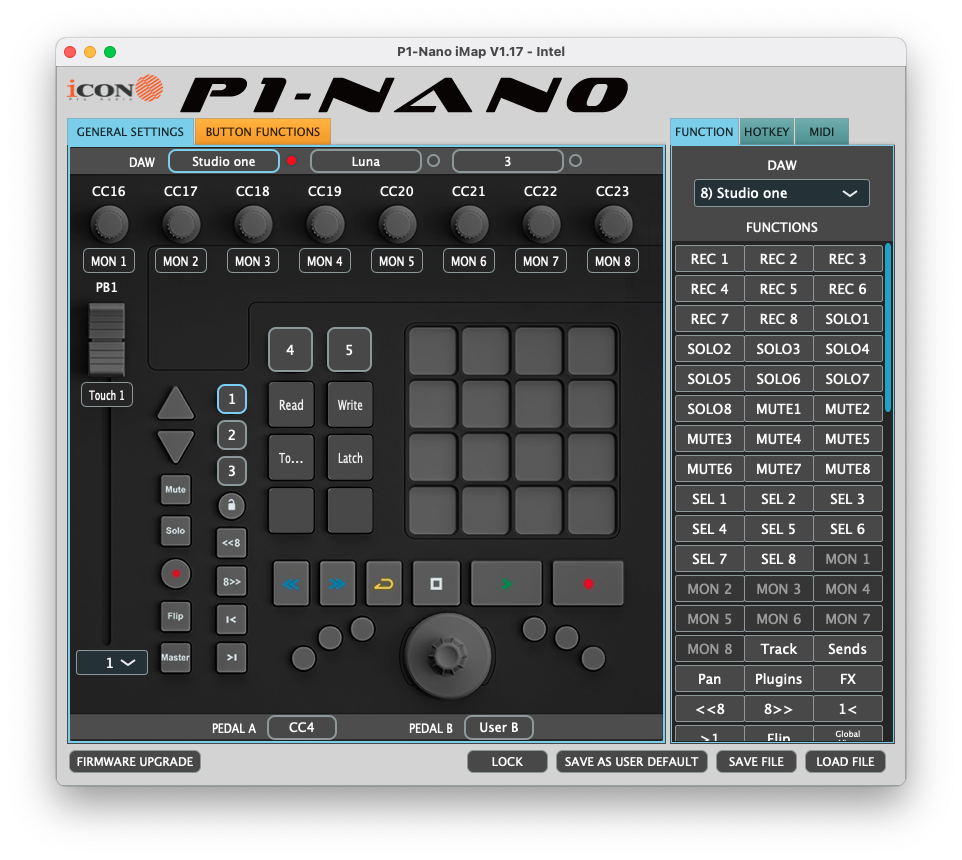Open the Pedal A CC4 selector
The height and width of the screenshot is (860, 962).
click(x=302, y=728)
